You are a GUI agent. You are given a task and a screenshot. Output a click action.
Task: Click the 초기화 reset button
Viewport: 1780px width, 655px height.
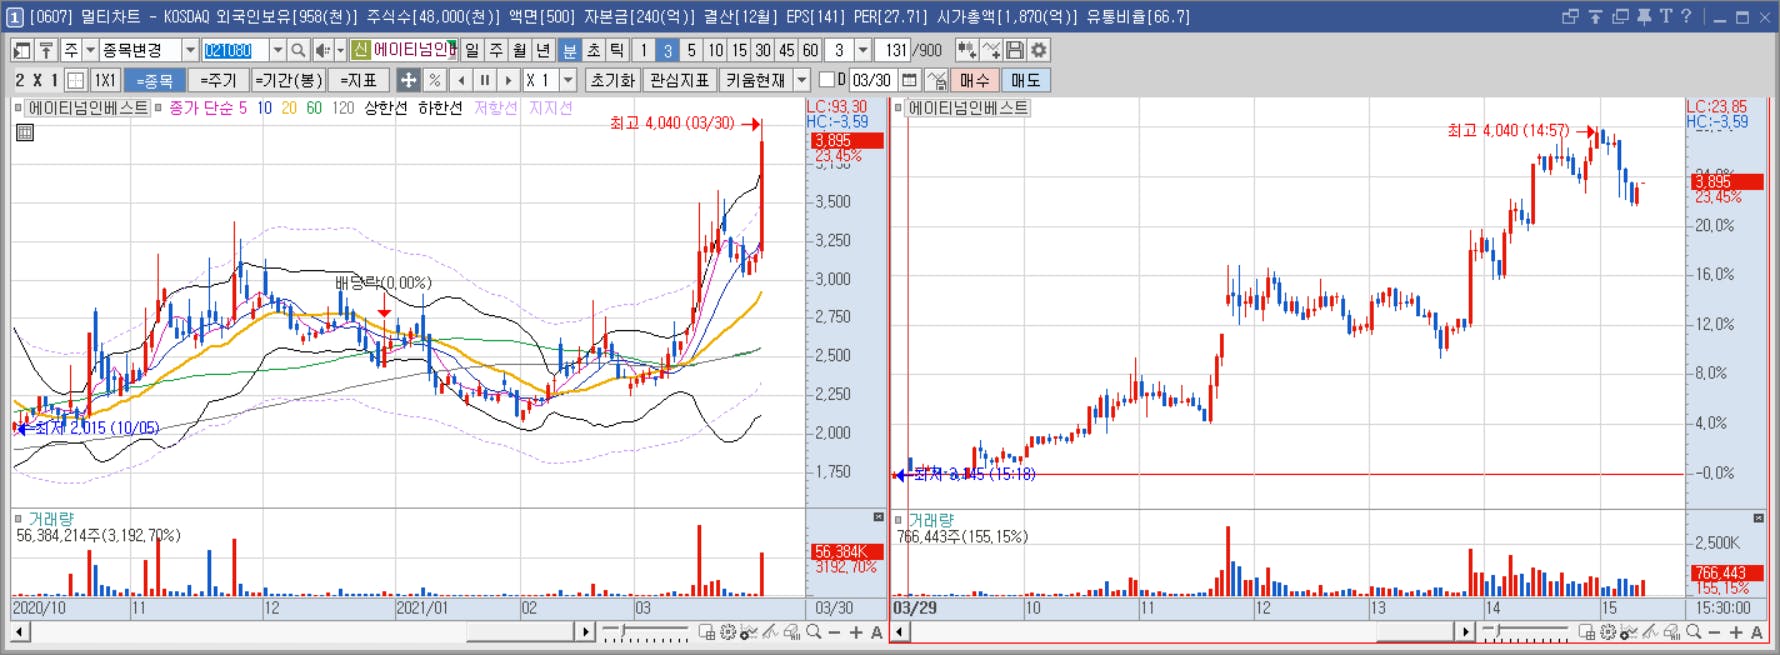[x=612, y=80]
